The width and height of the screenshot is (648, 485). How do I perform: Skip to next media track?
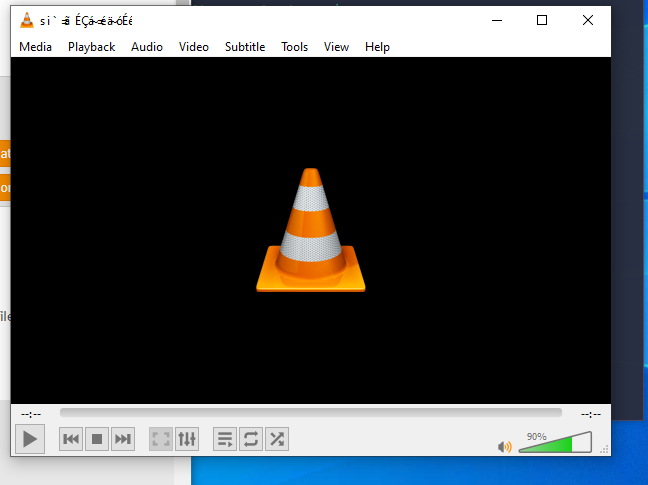click(x=123, y=439)
